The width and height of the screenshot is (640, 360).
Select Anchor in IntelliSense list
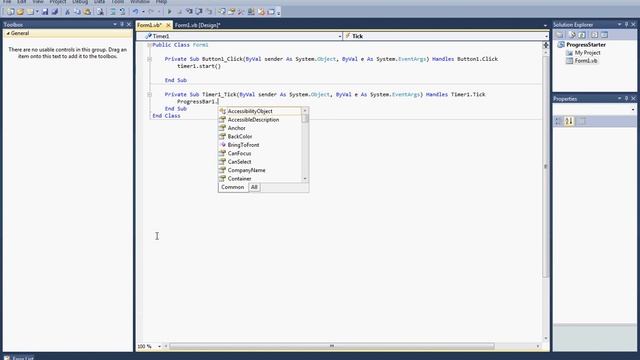pos(260,128)
